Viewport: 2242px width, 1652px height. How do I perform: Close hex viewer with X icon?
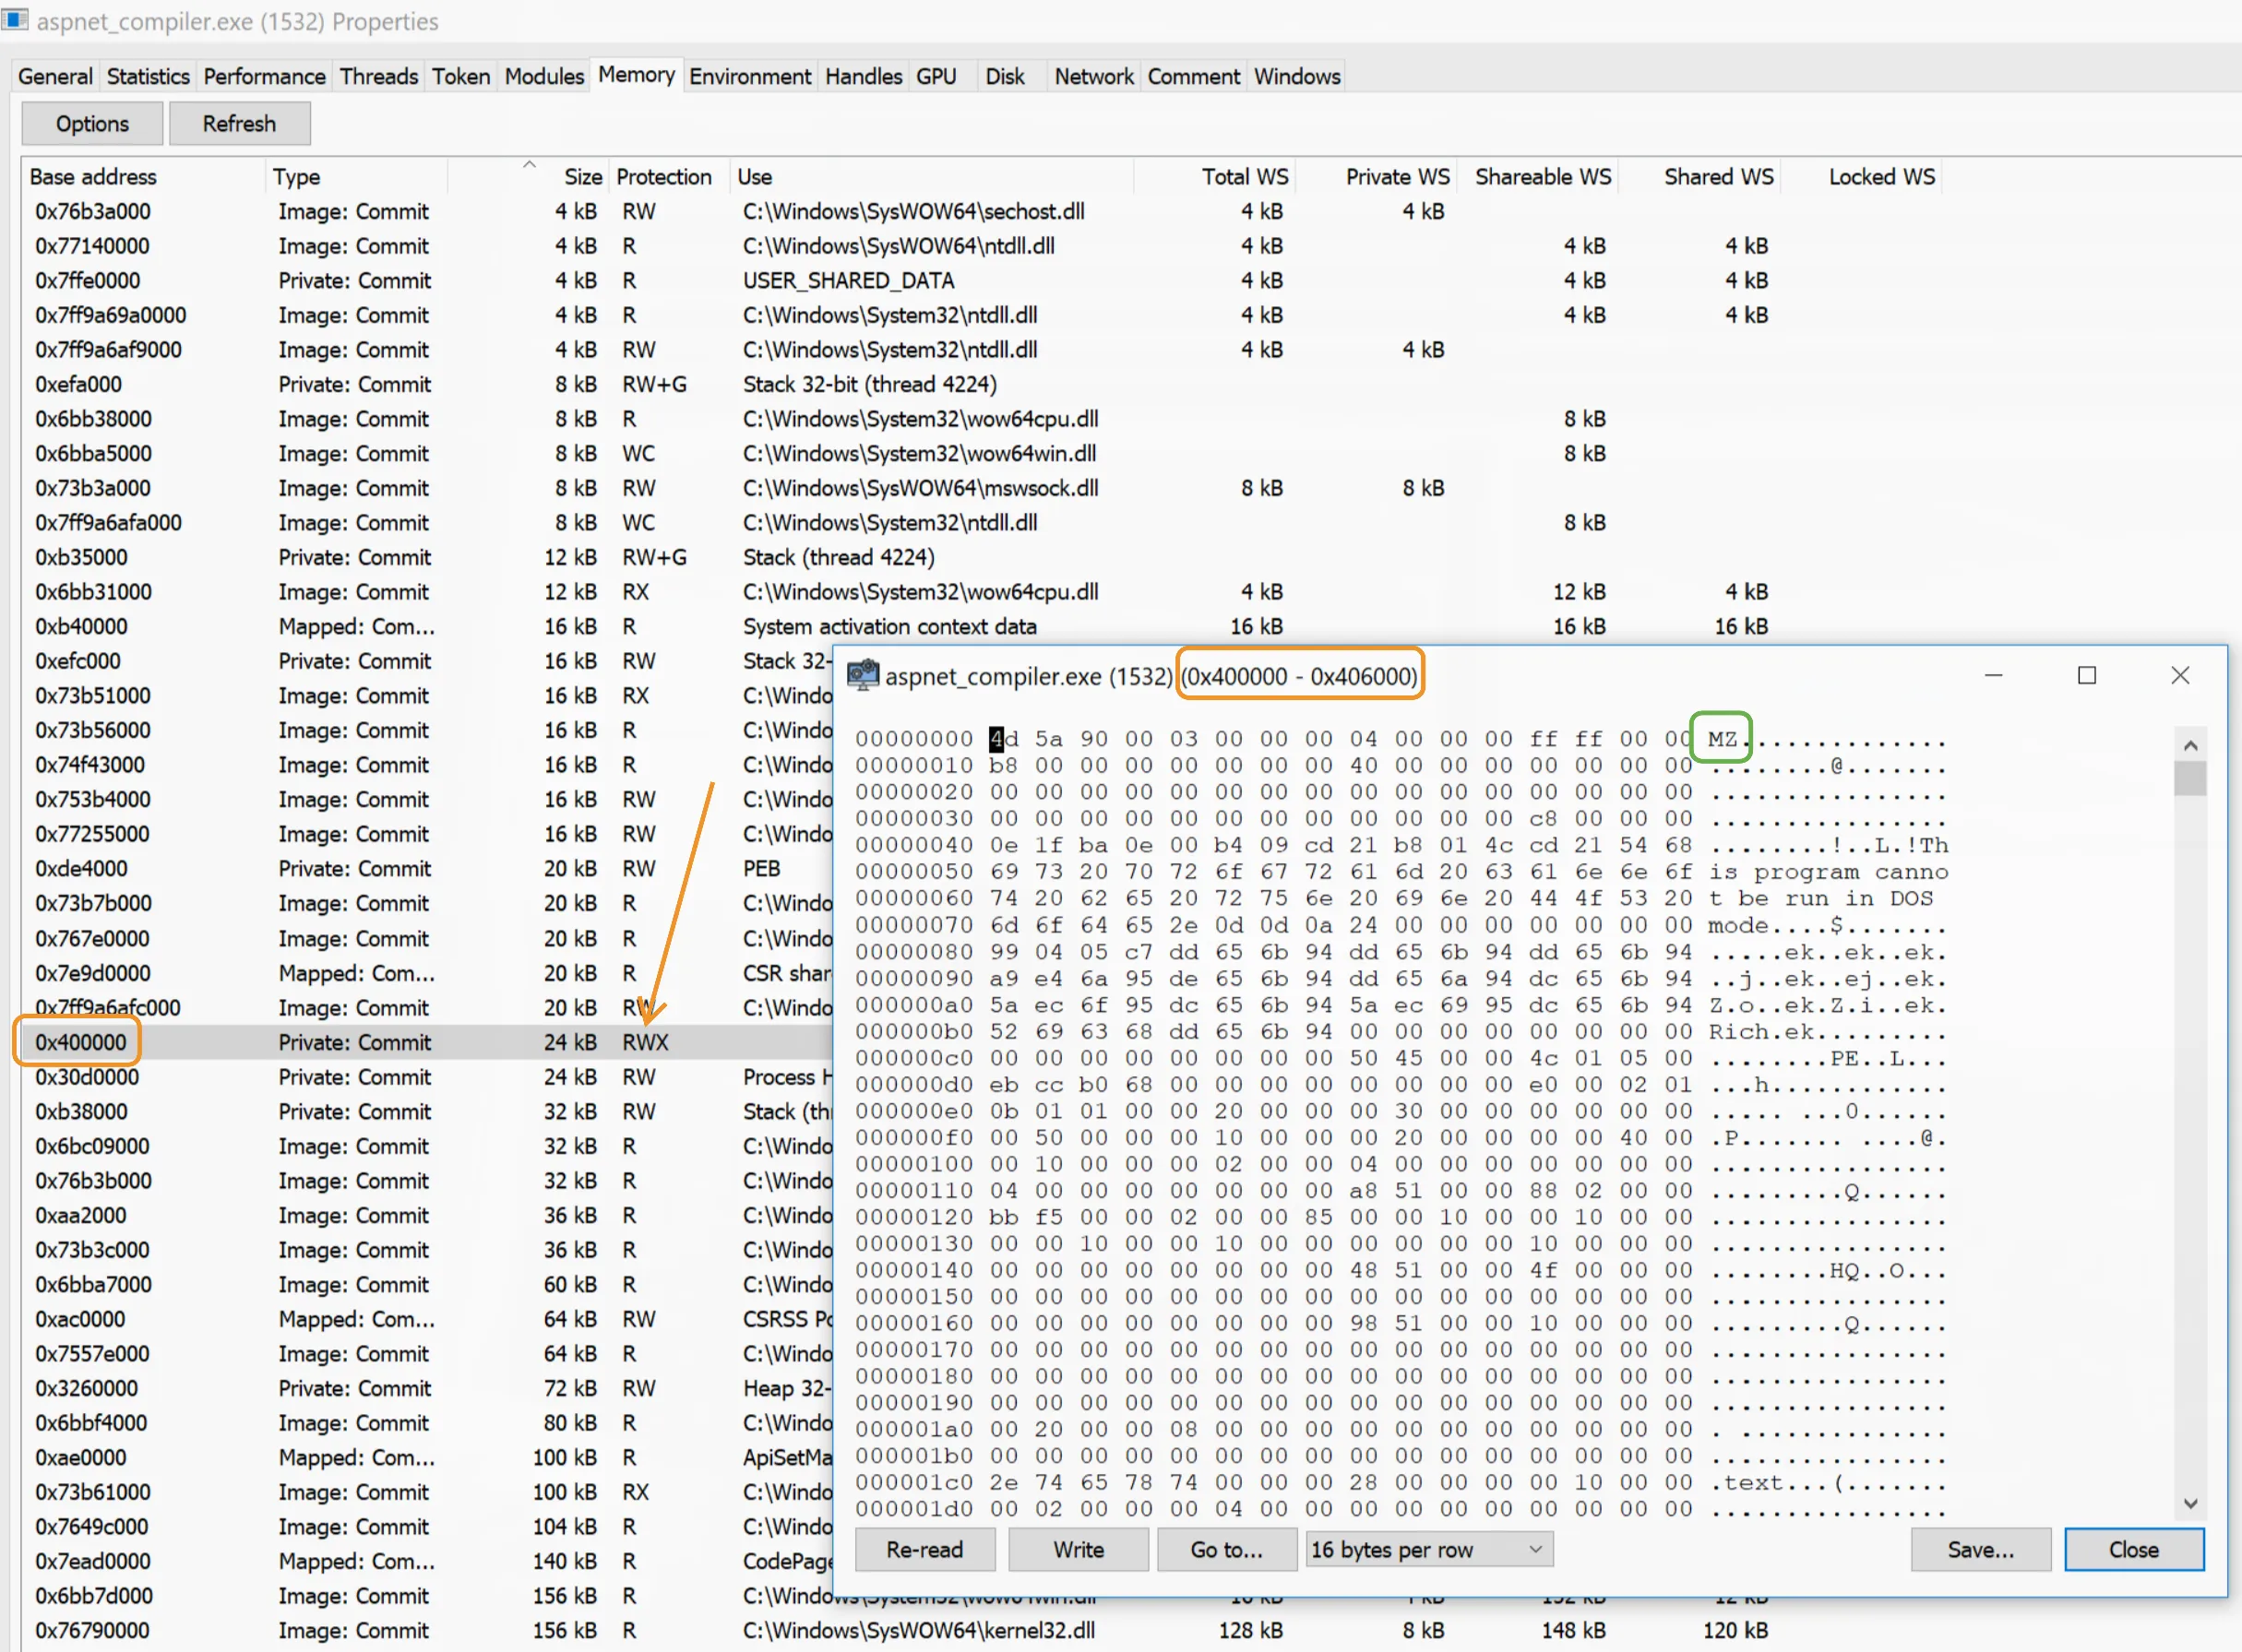click(x=2180, y=675)
